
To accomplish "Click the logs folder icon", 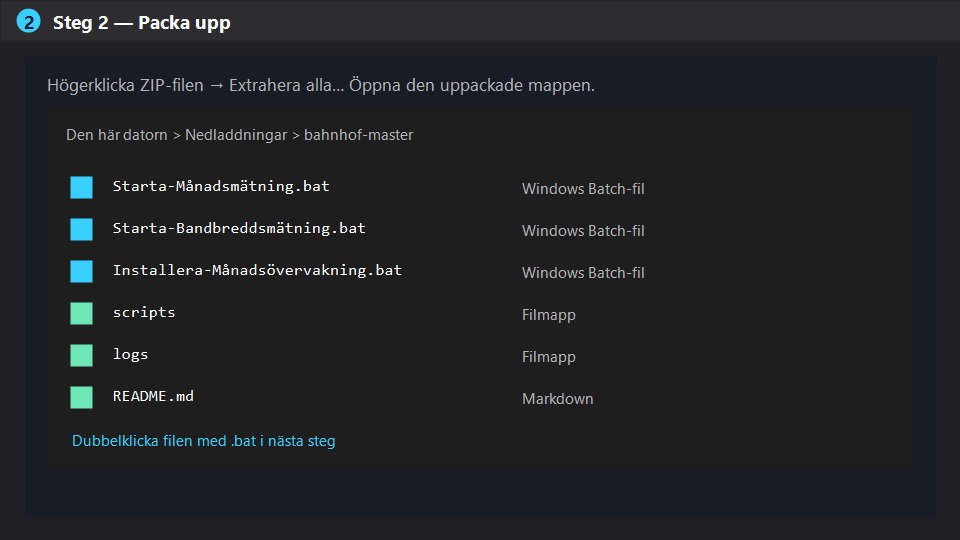I will point(81,355).
